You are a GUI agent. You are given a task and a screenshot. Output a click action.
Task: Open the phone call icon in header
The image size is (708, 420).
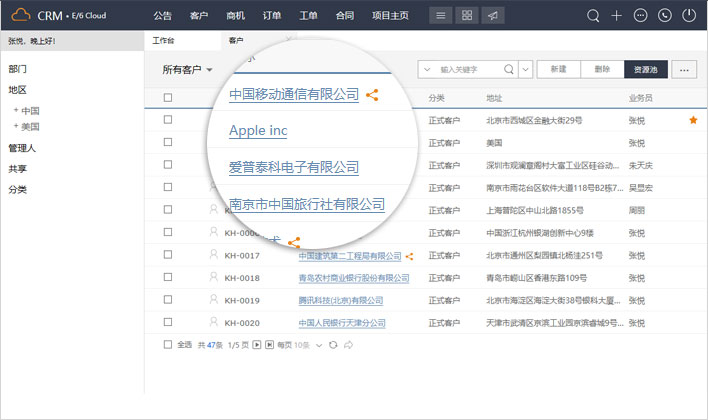pos(665,16)
